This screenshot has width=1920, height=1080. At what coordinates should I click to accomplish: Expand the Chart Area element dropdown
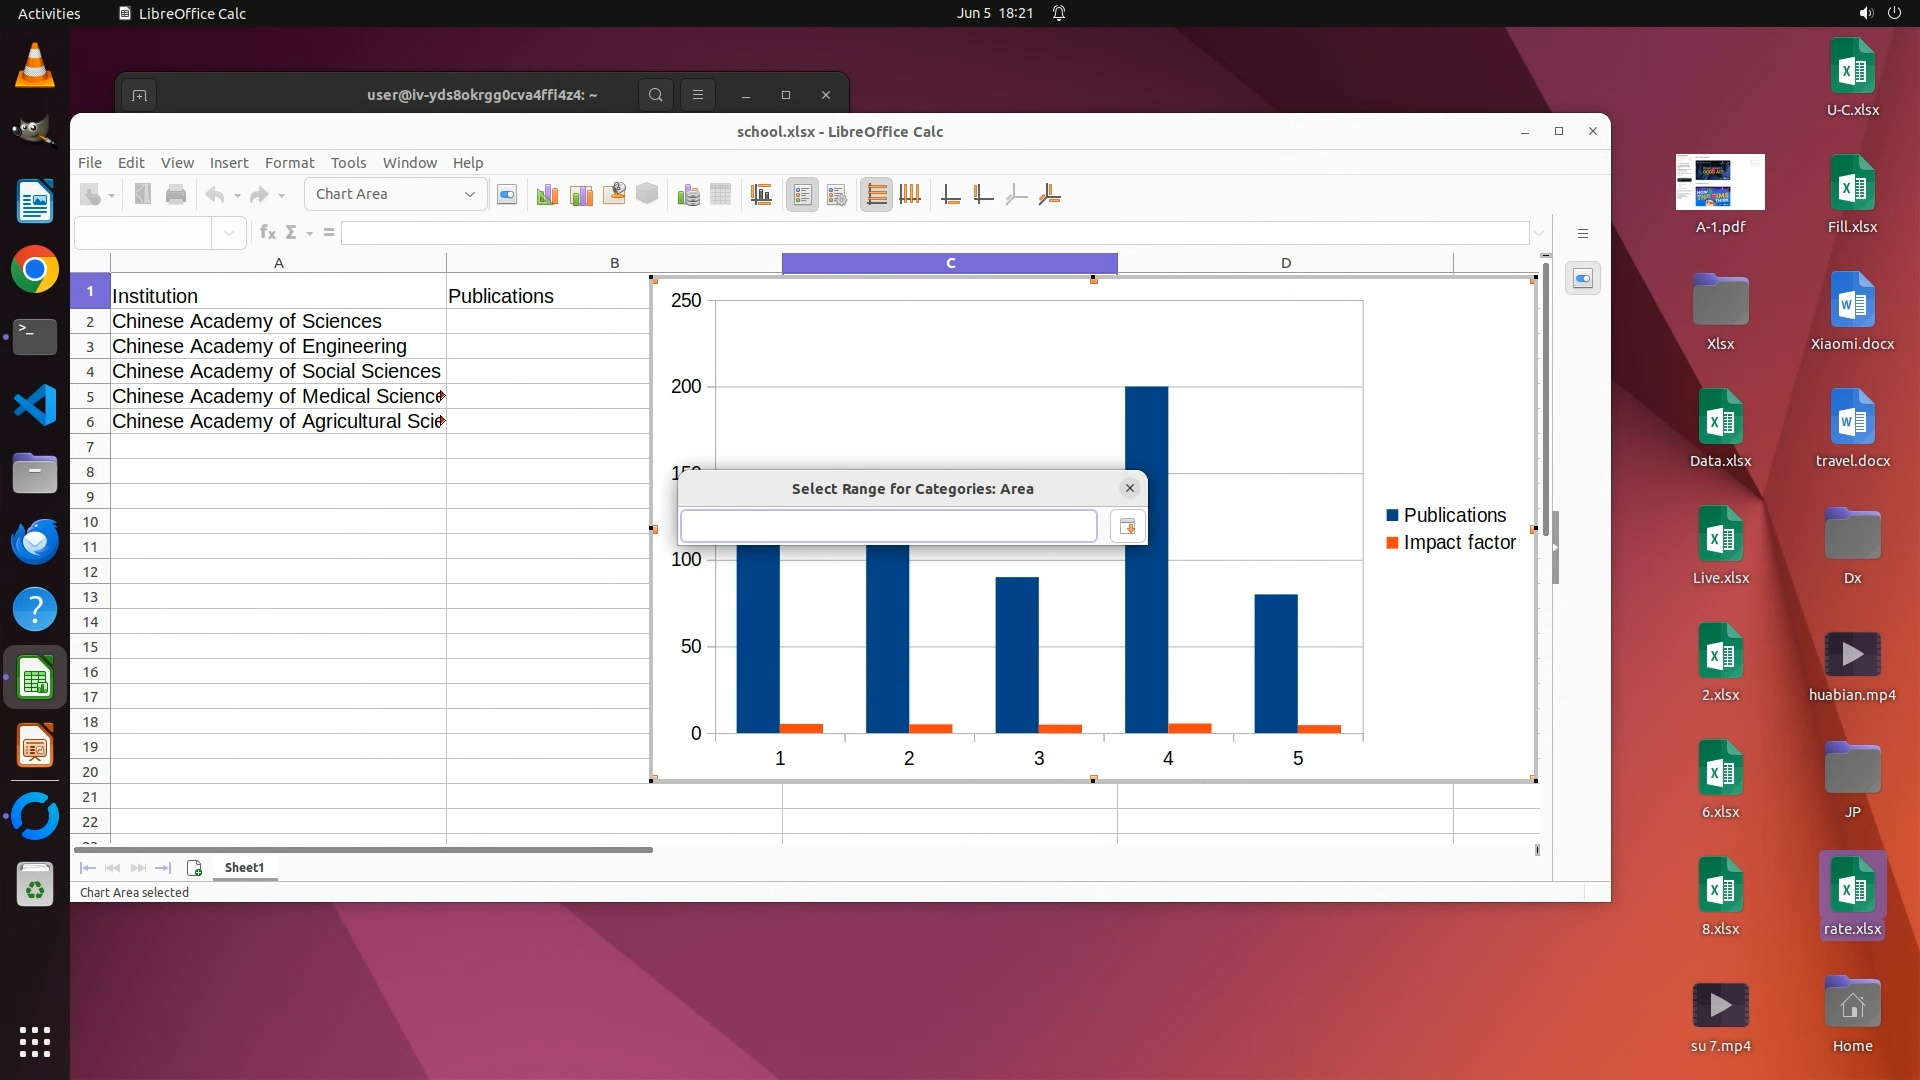469,195
